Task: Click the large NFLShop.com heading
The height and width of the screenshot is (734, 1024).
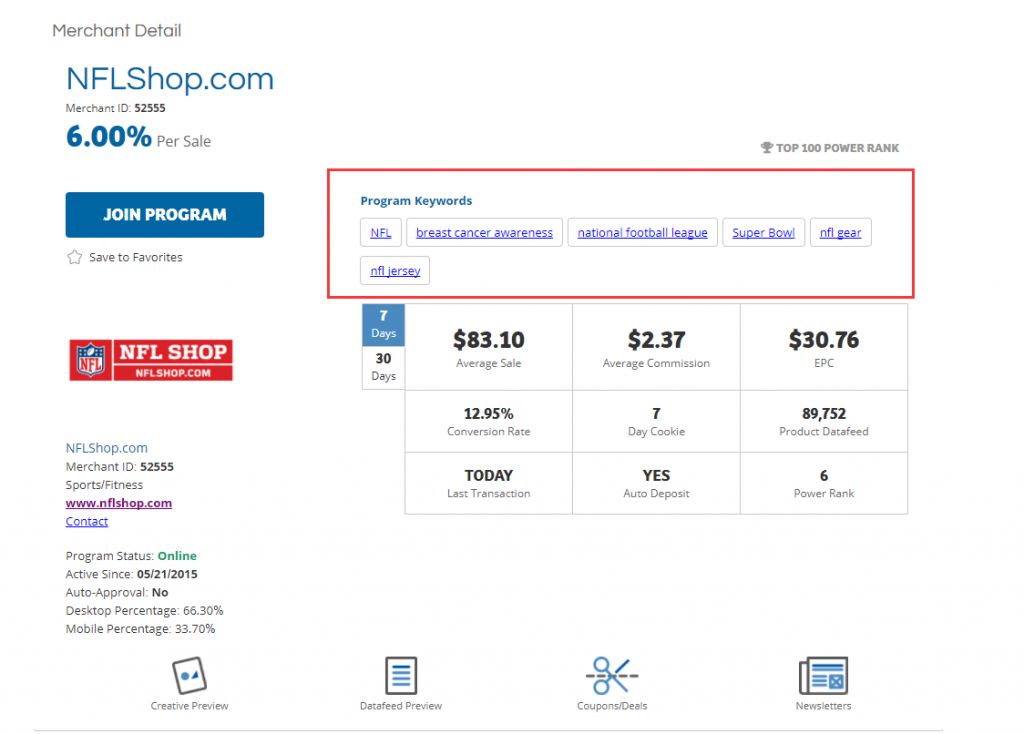Action: (170, 79)
